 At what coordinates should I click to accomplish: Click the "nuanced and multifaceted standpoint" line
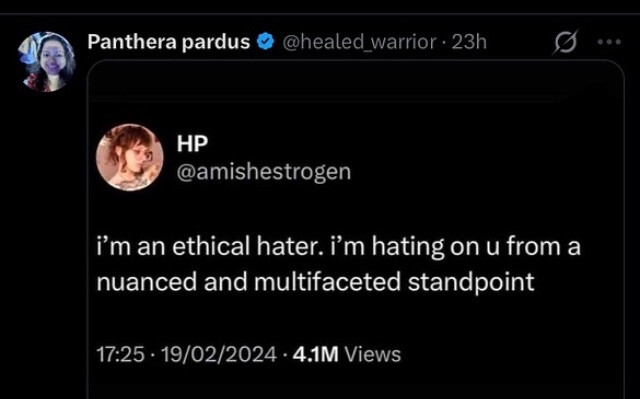tap(316, 282)
